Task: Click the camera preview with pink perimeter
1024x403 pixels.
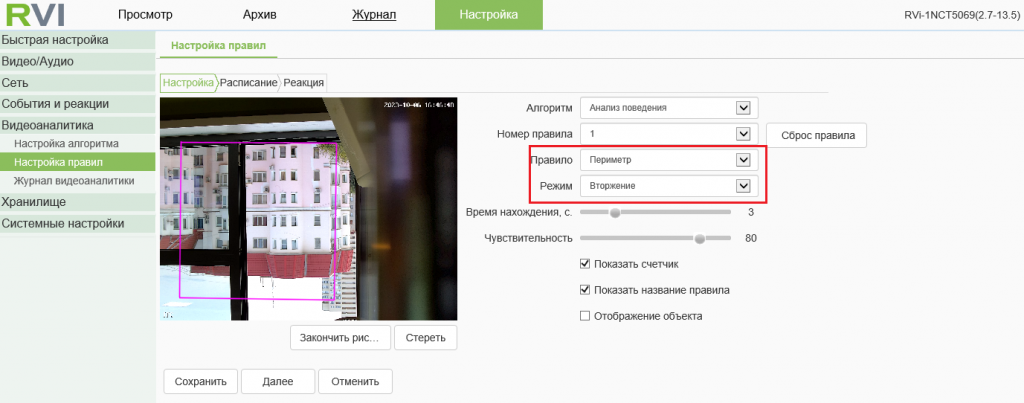Action: tap(308, 208)
